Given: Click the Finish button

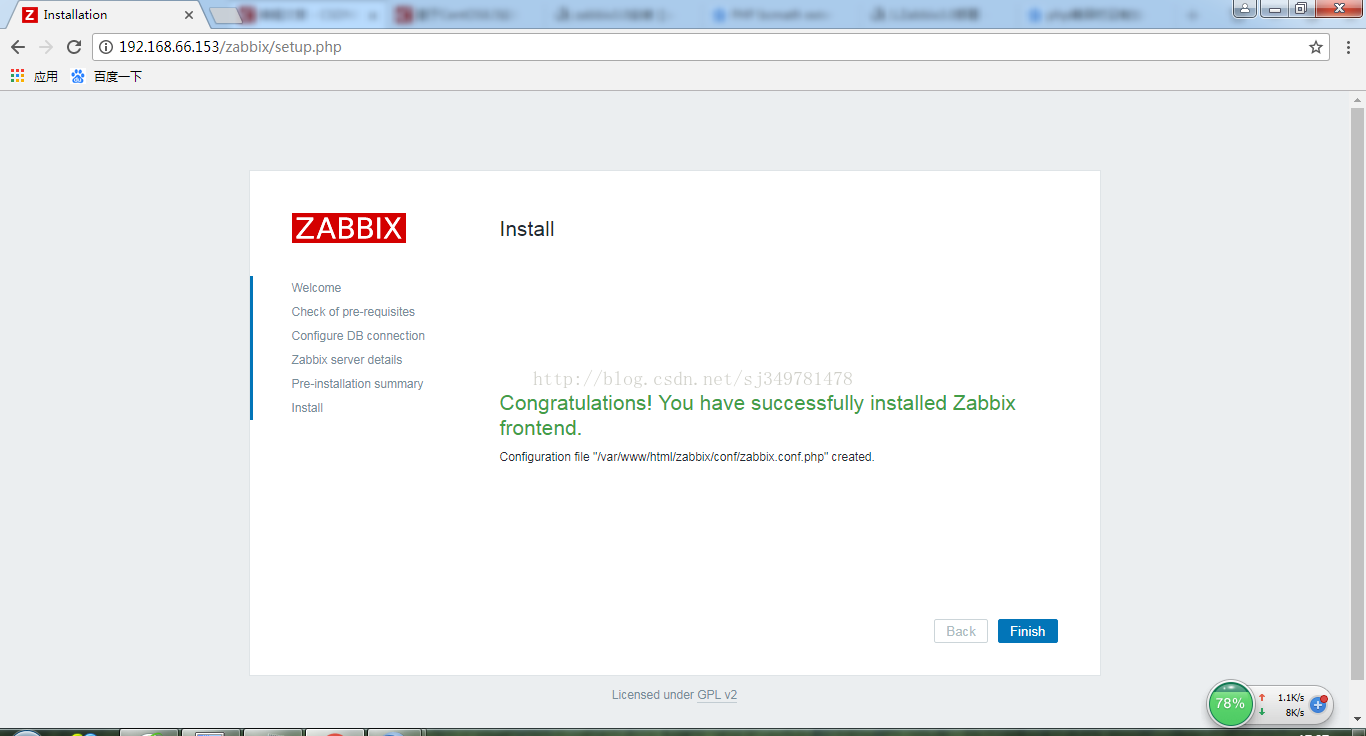Looking at the screenshot, I should tap(1028, 631).
